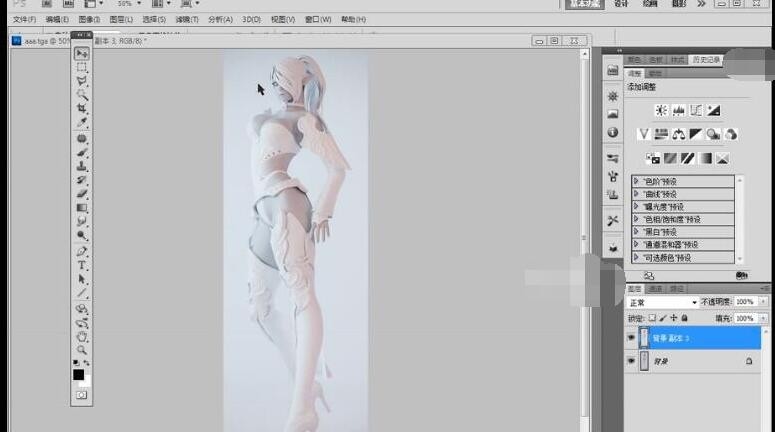Open the 选择(S) menu

pyautogui.click(x=154, y=19)
